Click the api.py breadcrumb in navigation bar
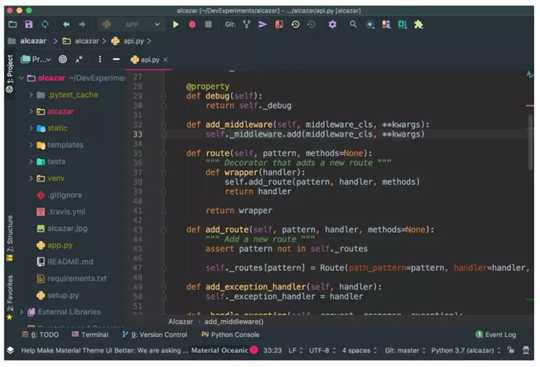 click(x=128, y=41)
